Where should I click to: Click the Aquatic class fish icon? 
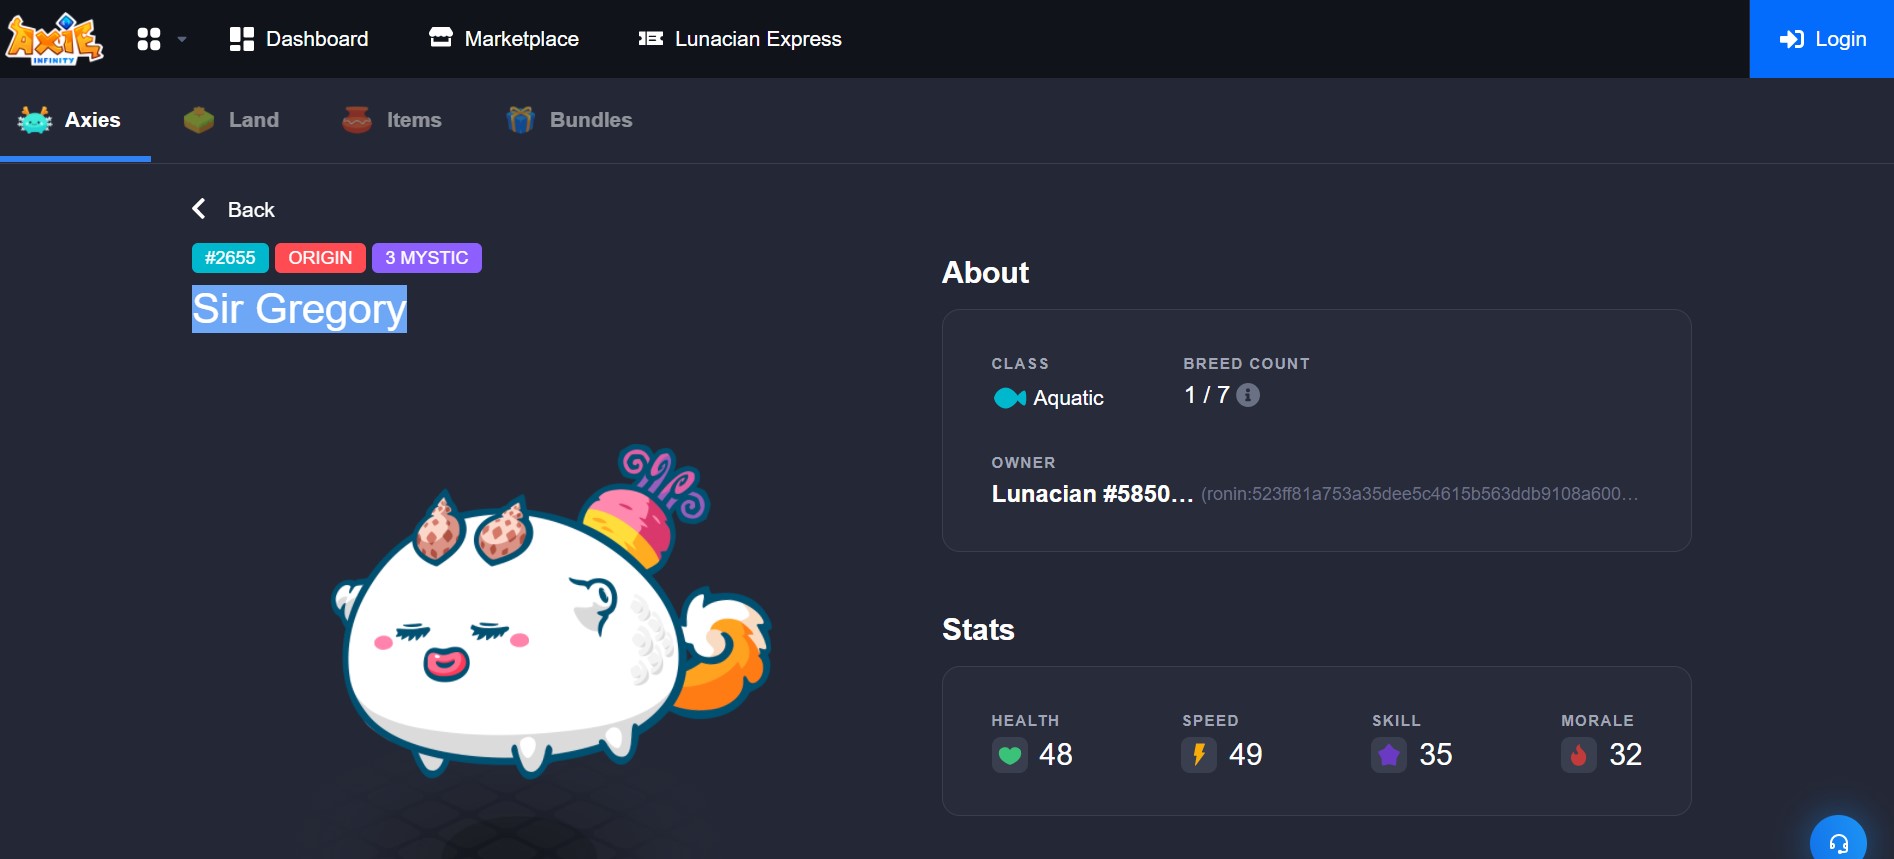point(1009,398)
